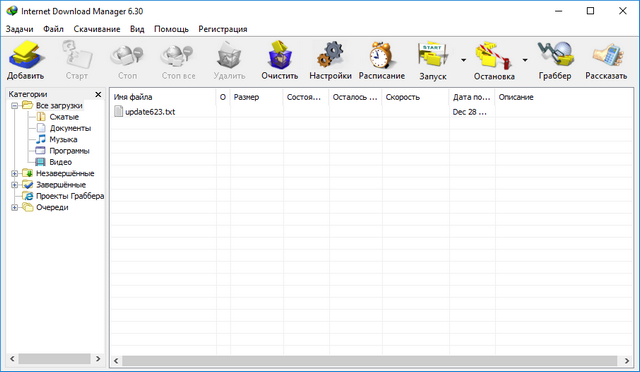The width and height of the screenshot is (640, 372).
Task: Click the download list scroll left arrow
Action: 116,361
